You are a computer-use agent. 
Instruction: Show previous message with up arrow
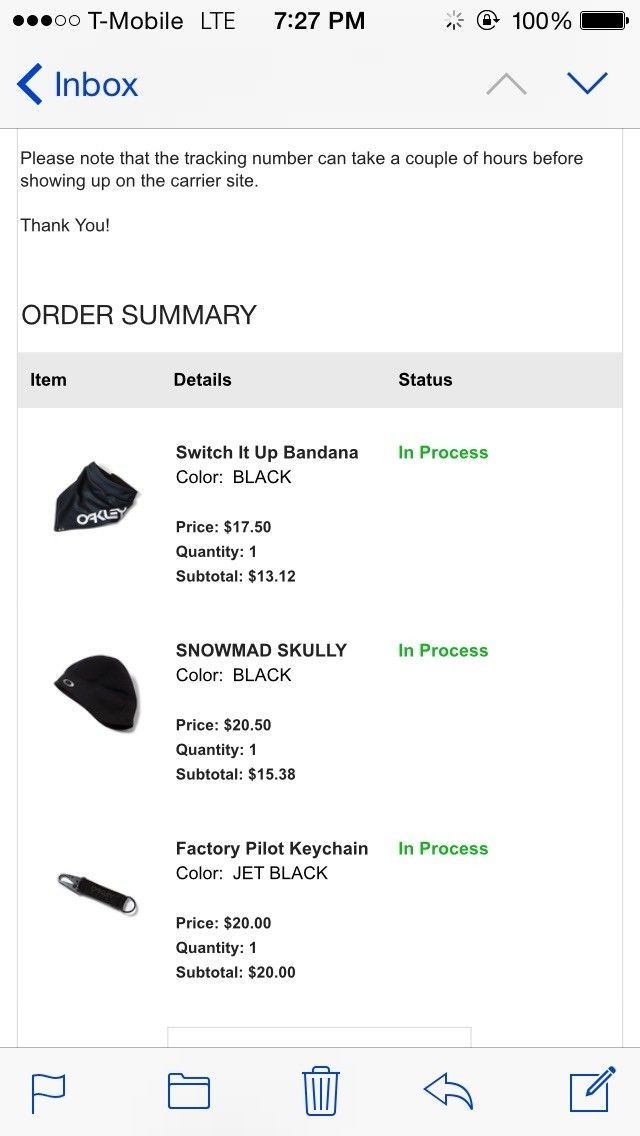tap(506, 85)
